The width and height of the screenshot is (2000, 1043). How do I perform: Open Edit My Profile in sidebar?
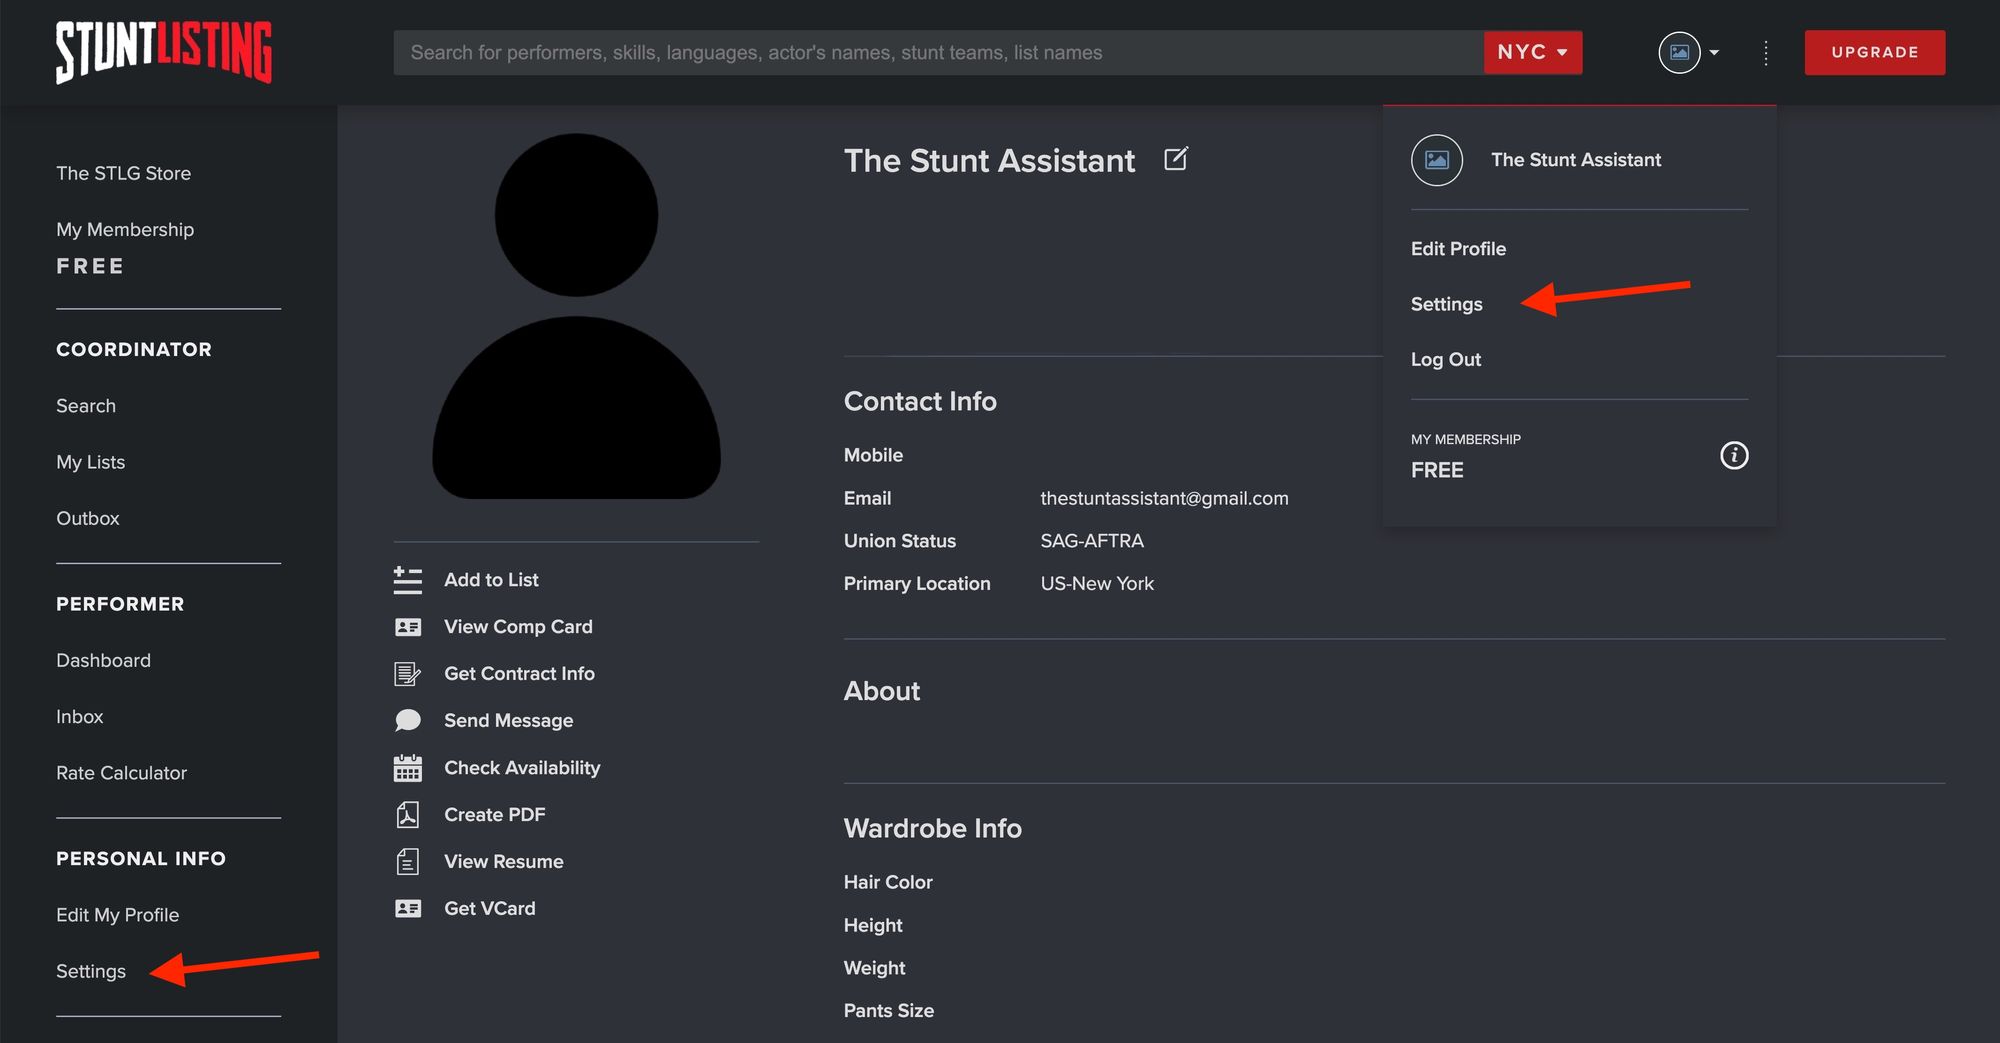[118, 915]
